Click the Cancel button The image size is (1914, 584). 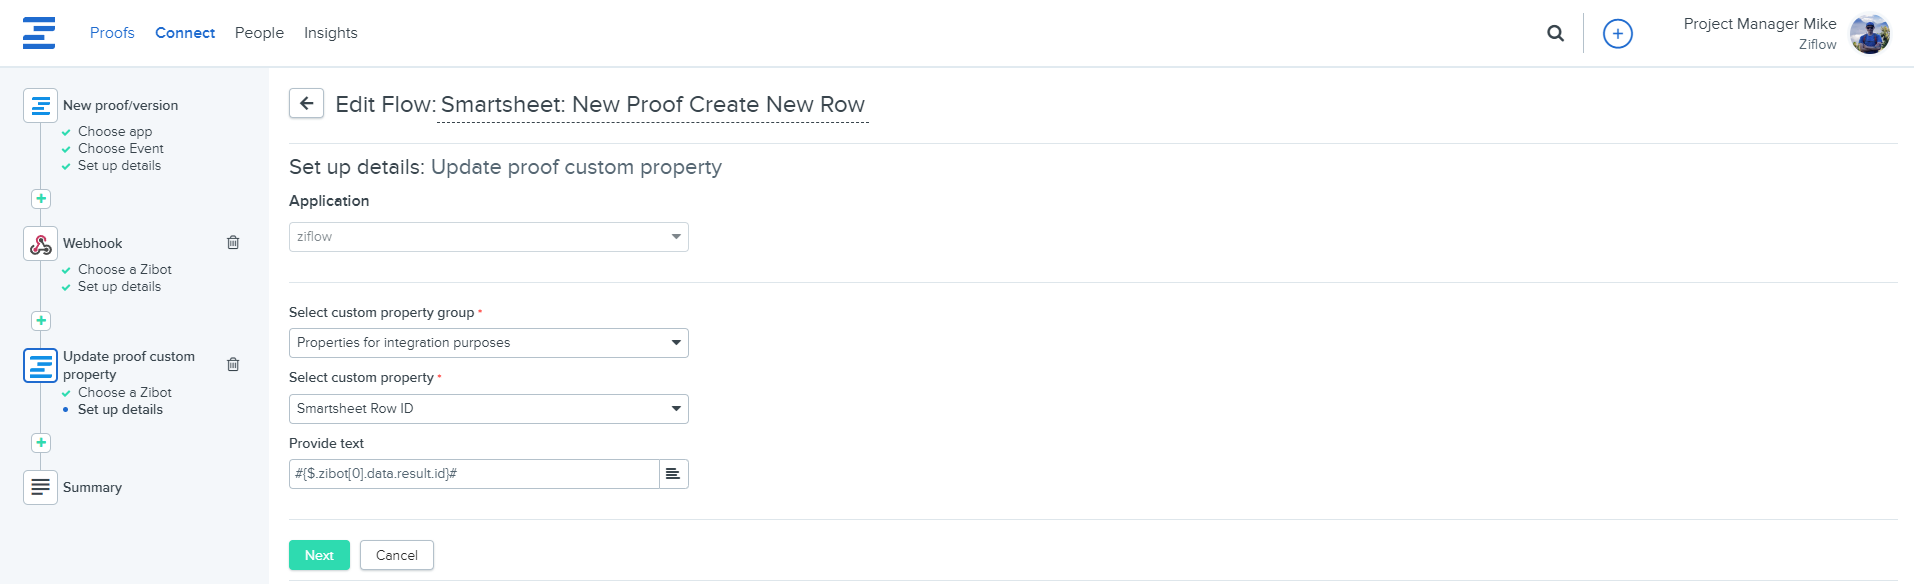coord(396,555)
